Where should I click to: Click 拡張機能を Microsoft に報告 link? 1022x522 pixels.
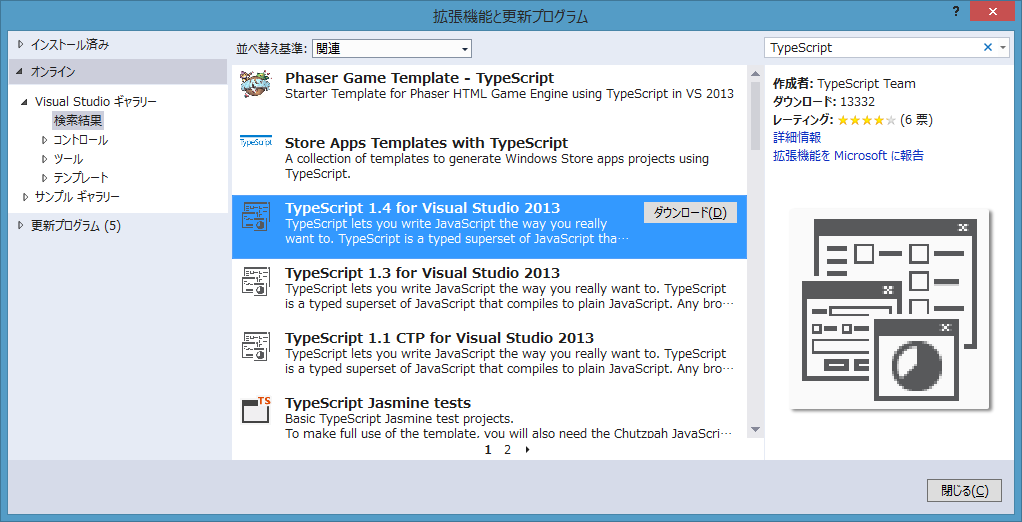[x=848, y=156]
